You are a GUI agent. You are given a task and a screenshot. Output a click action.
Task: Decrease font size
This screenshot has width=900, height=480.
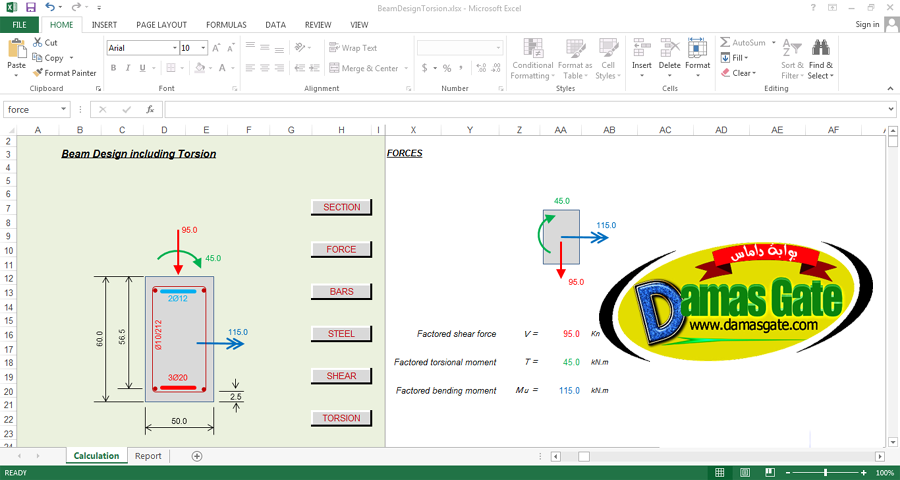coord(231,48)
